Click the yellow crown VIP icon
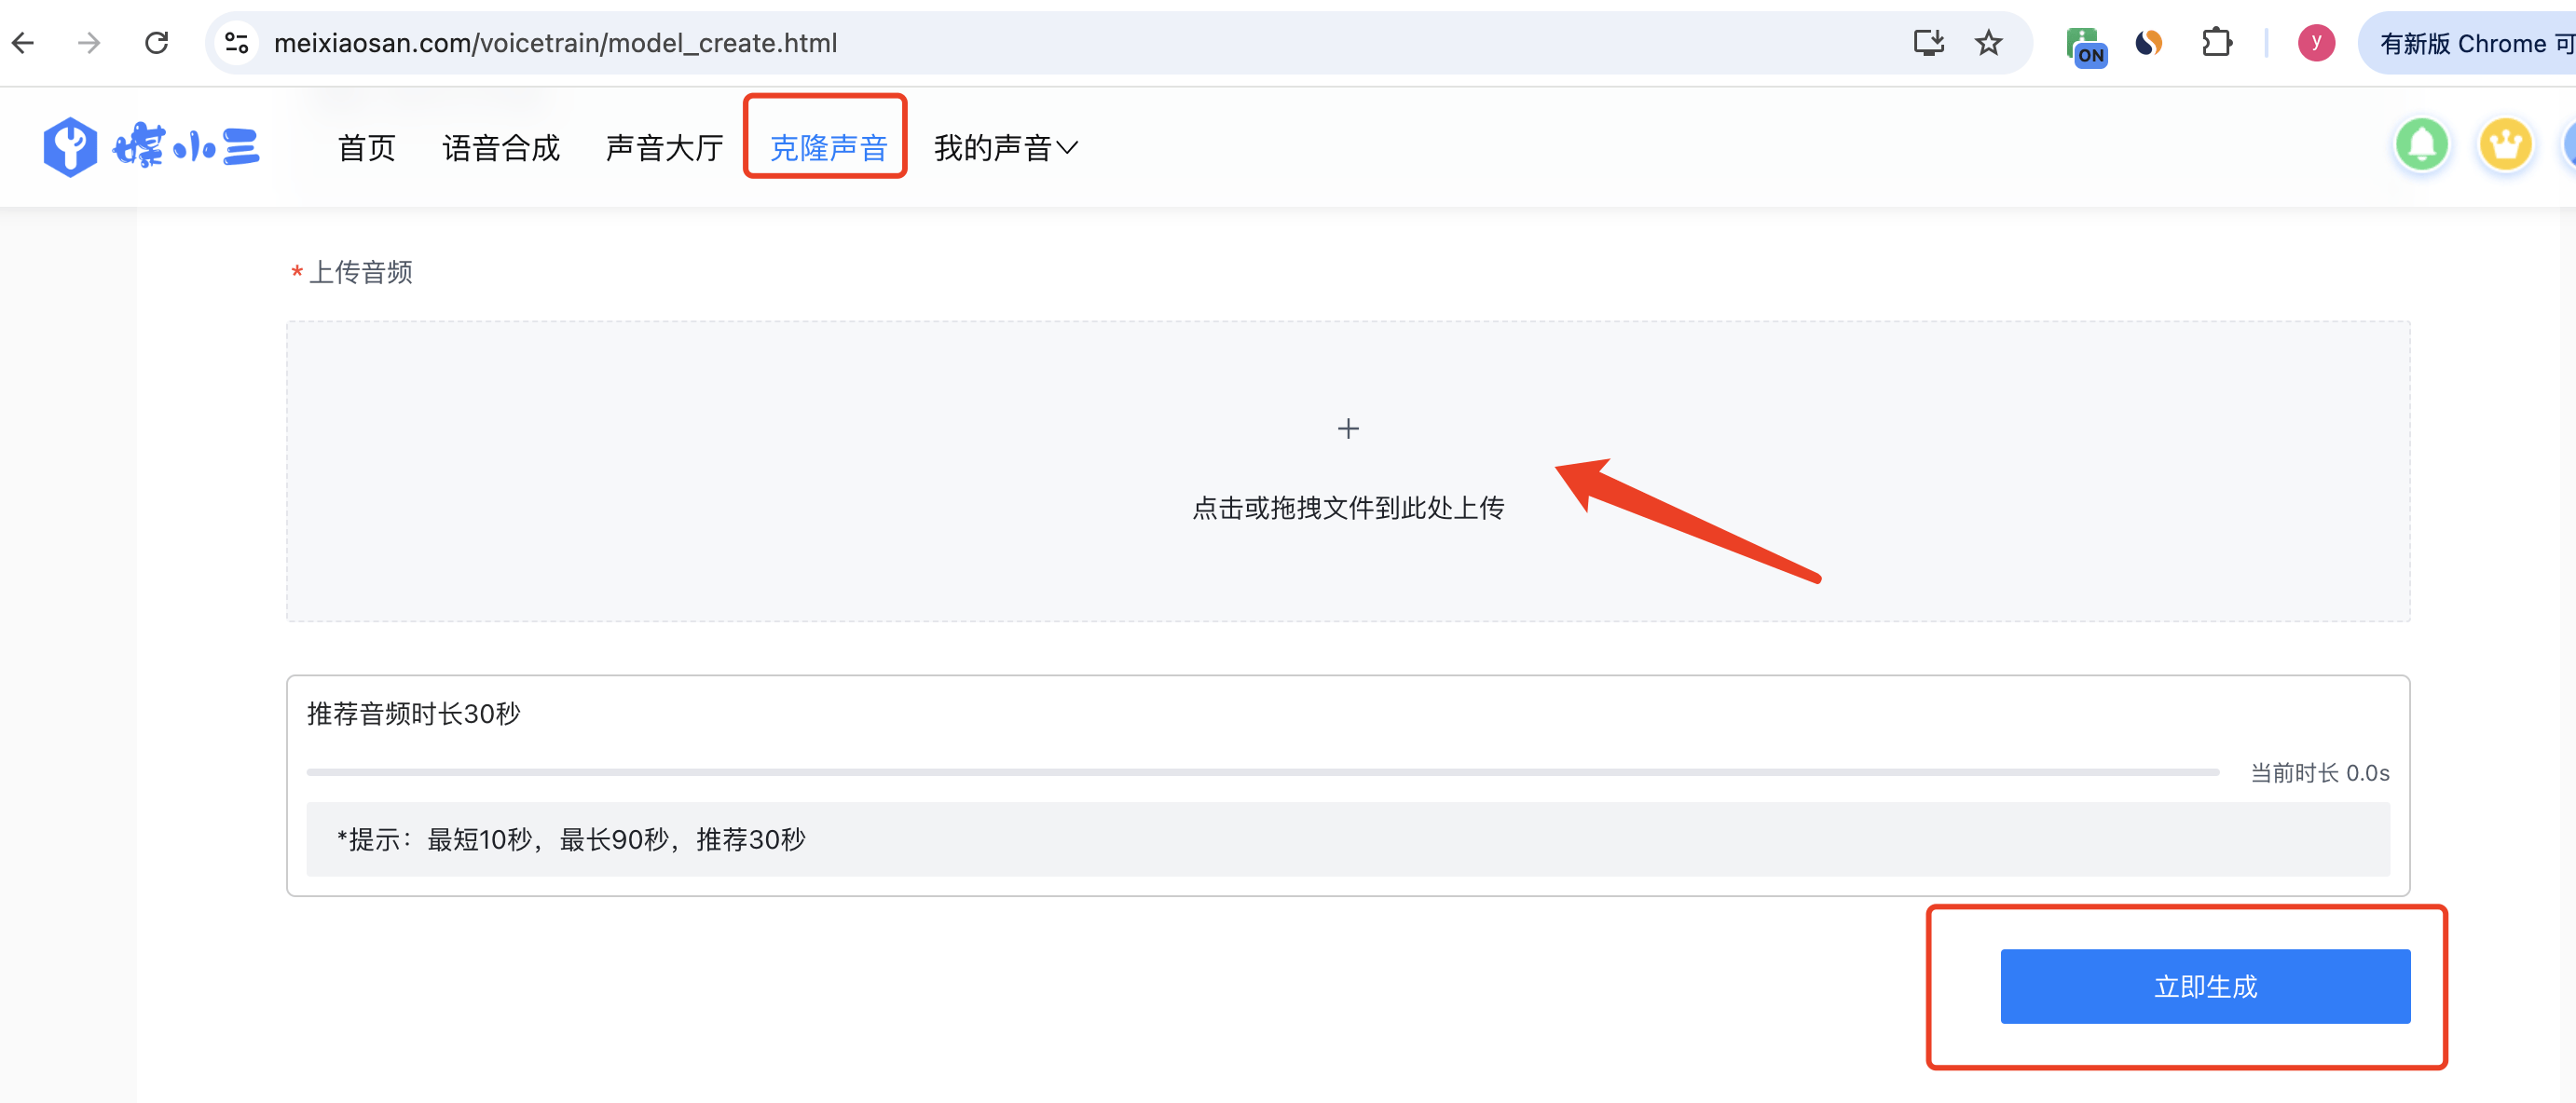This screenshot has height=1103, width=2576. pos(2504,146)
